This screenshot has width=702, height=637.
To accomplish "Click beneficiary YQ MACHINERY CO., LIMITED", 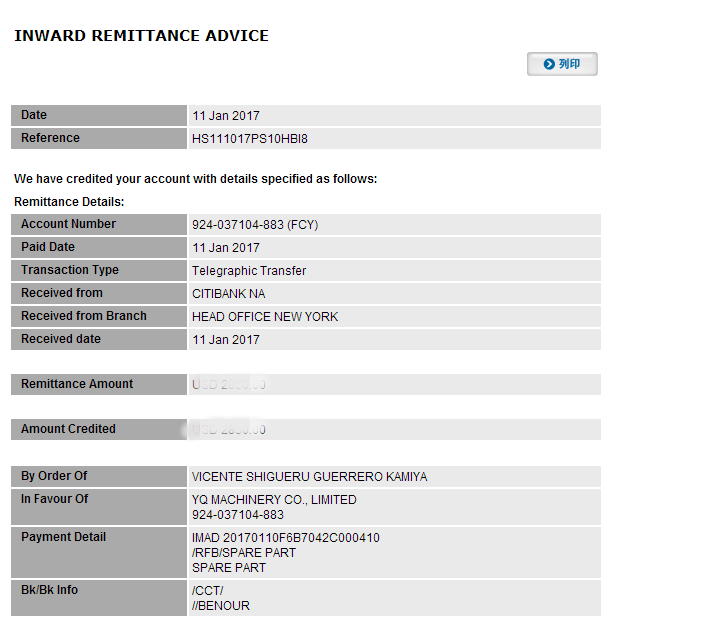I will [x=273, y=500].
